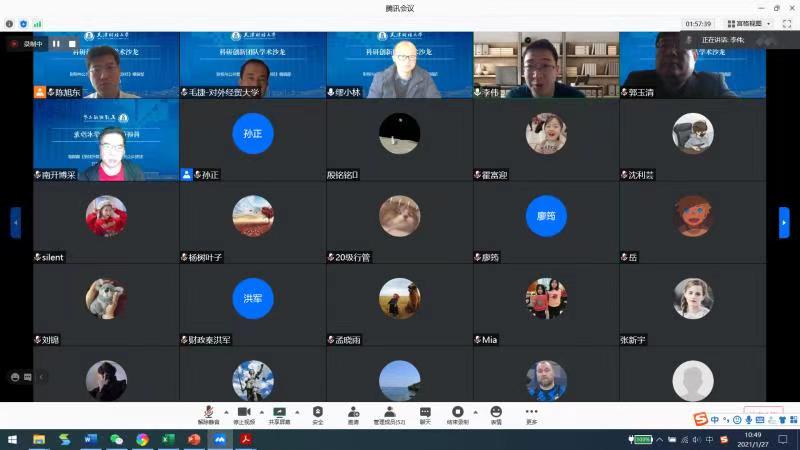Stop the recording with the square button

[x=72, y=44]
